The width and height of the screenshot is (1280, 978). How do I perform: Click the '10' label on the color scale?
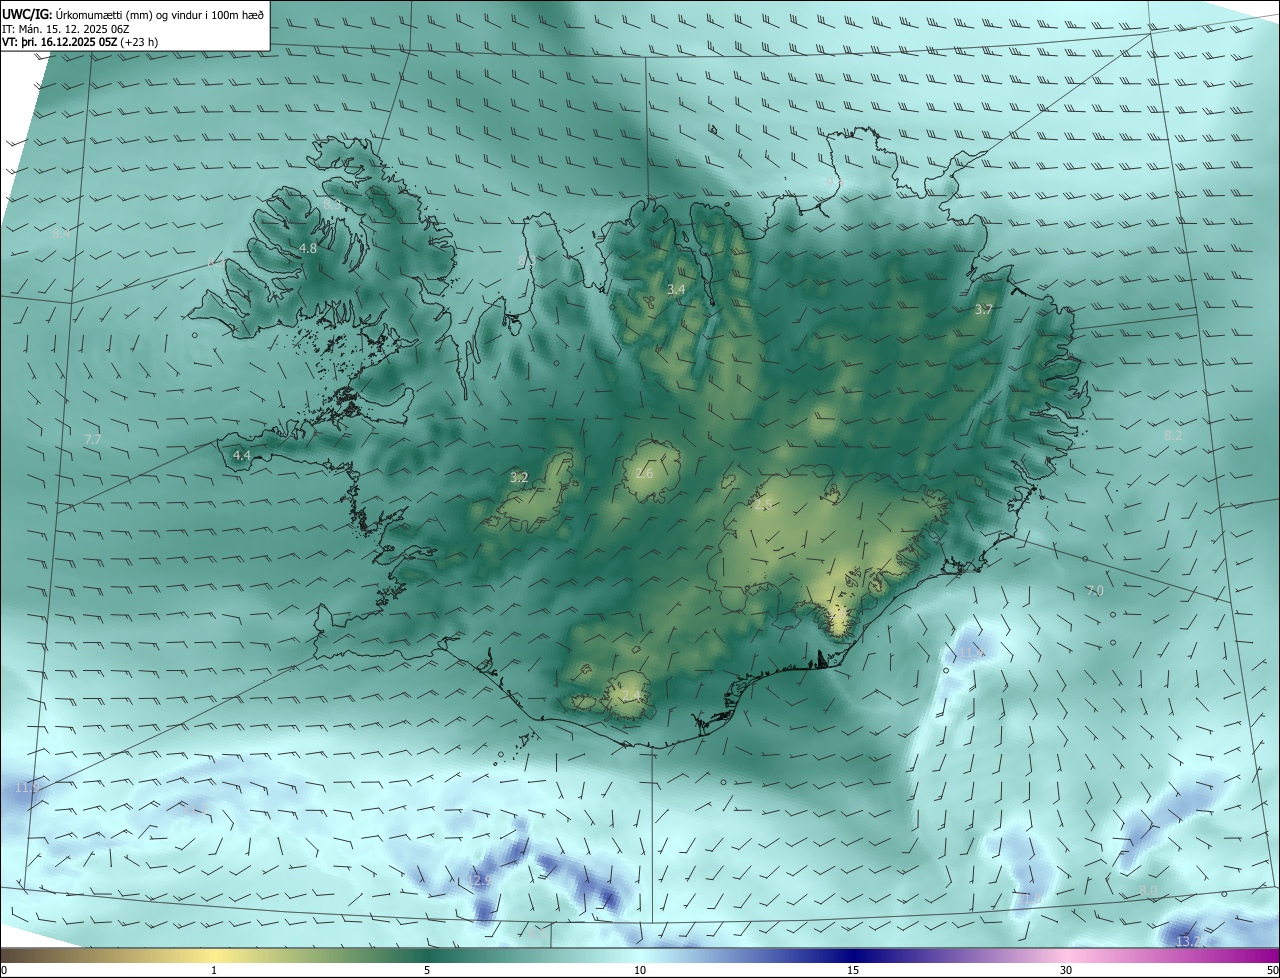tap(640, 970)
